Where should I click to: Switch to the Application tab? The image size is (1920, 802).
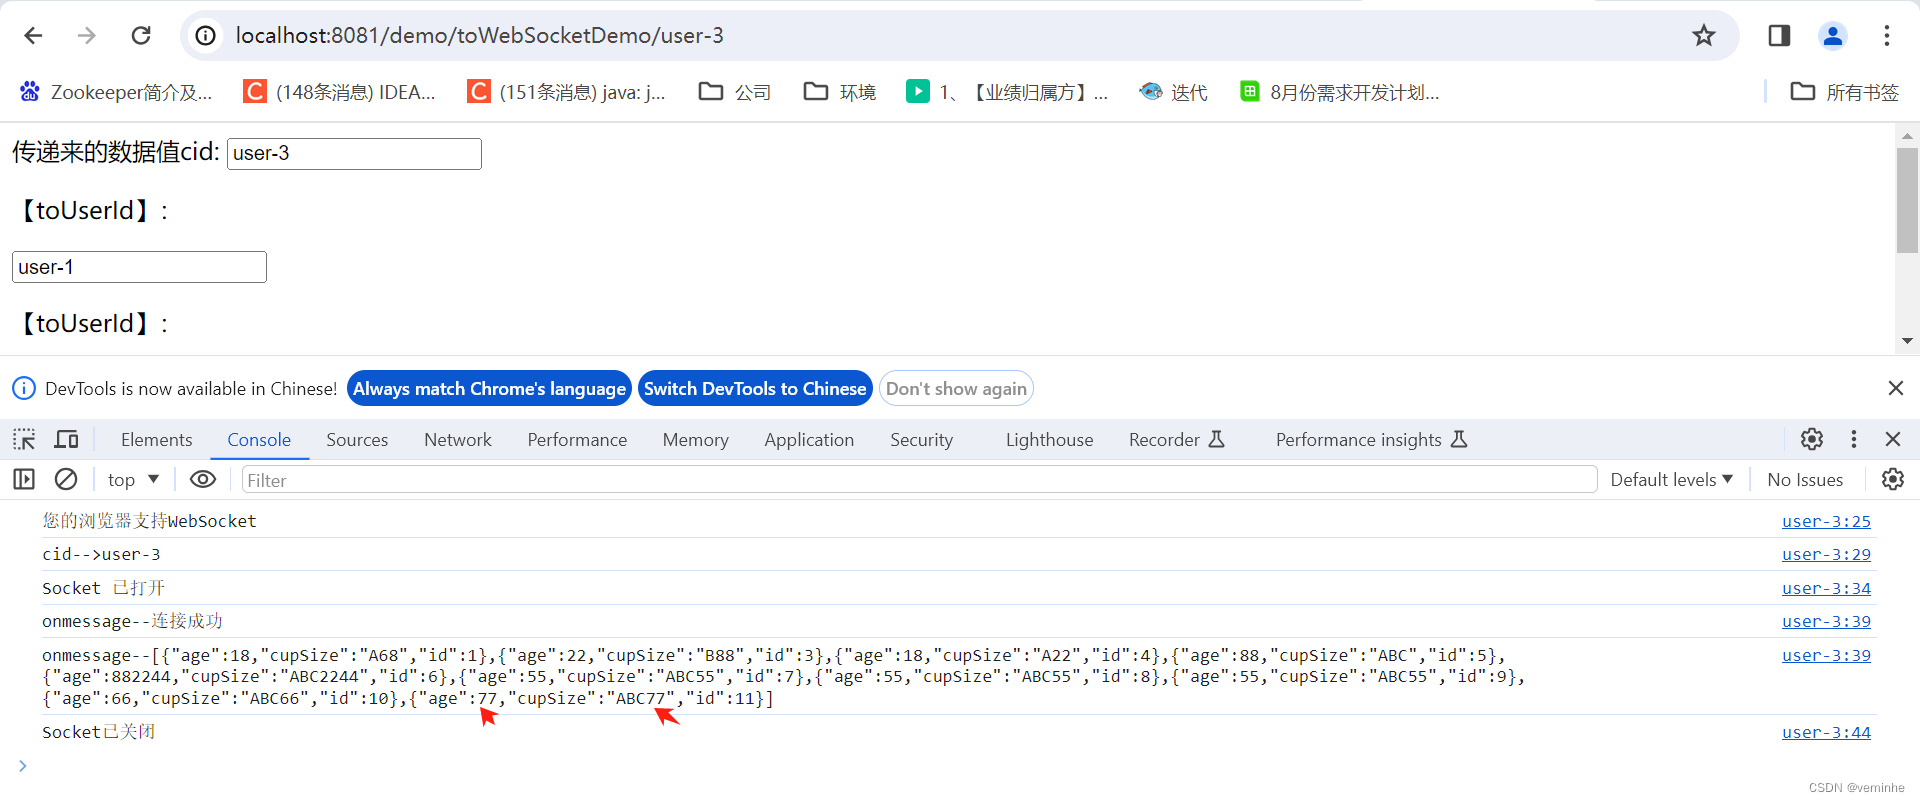pos(809,440)
